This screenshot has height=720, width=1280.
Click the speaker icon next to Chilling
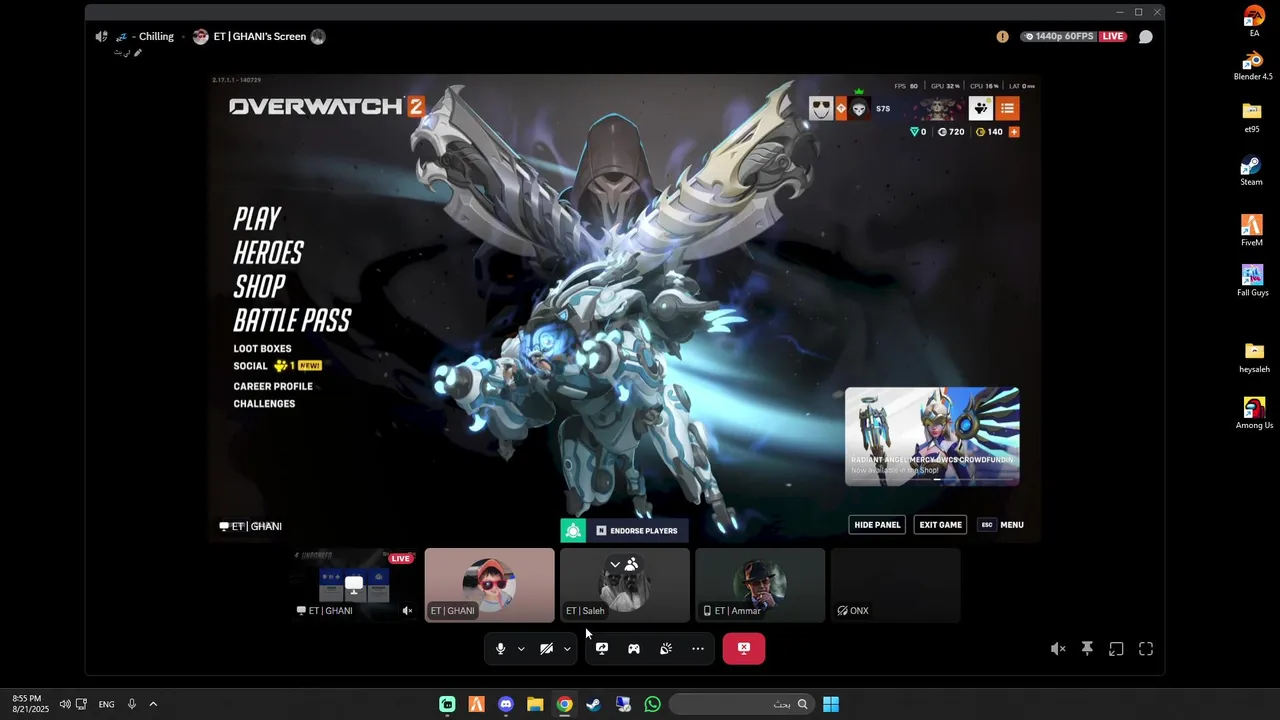[x=101, y=37]
